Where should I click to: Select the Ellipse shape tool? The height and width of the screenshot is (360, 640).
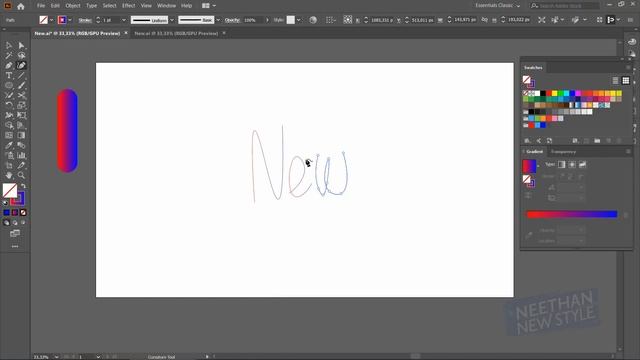[9, 85]
